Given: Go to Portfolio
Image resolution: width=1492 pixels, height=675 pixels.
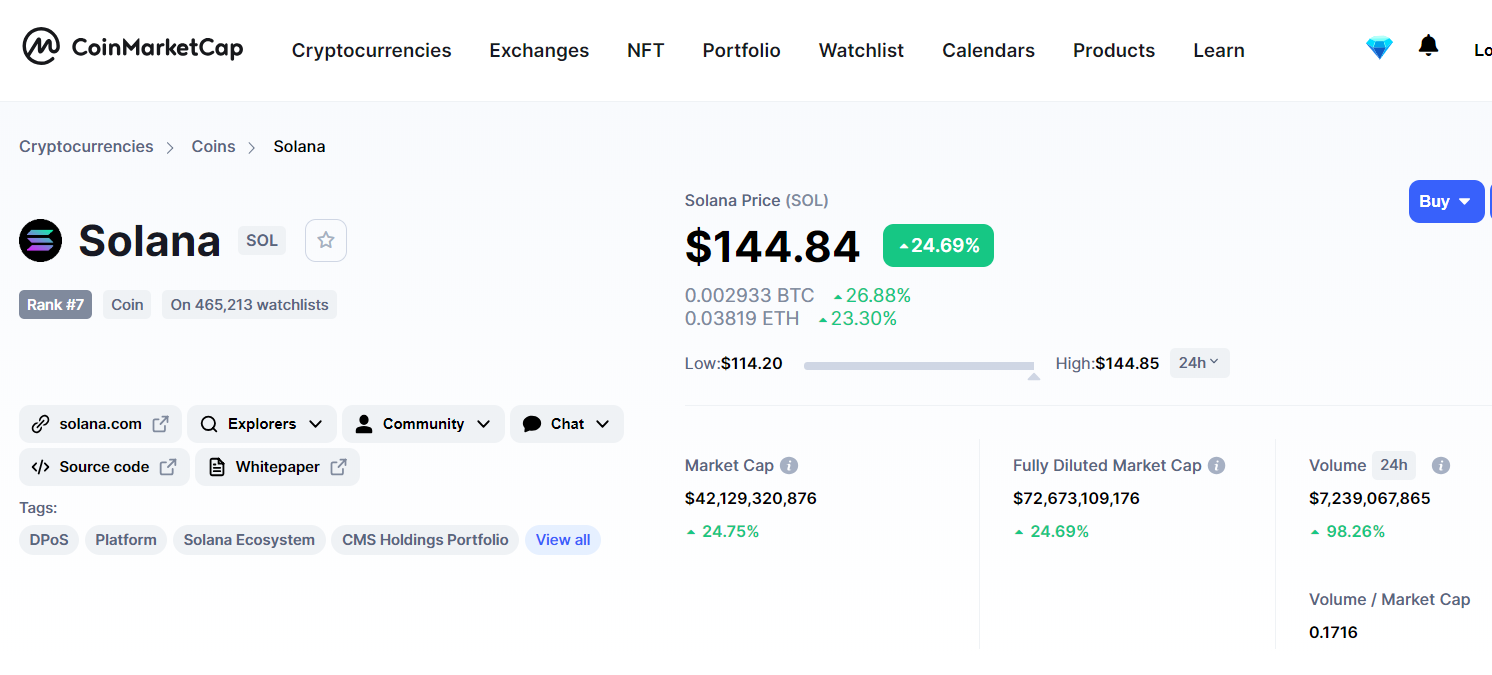Looking at the screenshot, I should click(741, 50).
